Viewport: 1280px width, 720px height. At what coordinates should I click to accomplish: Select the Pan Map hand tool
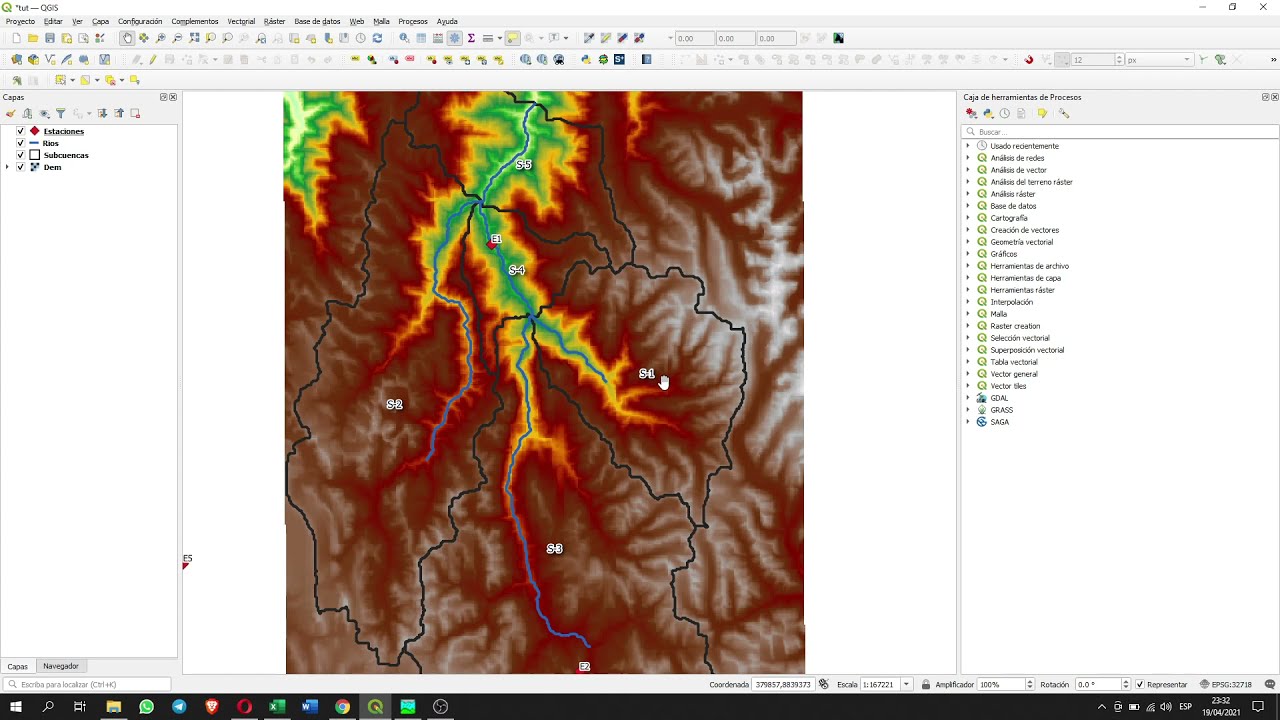click(x=127, y=38)
